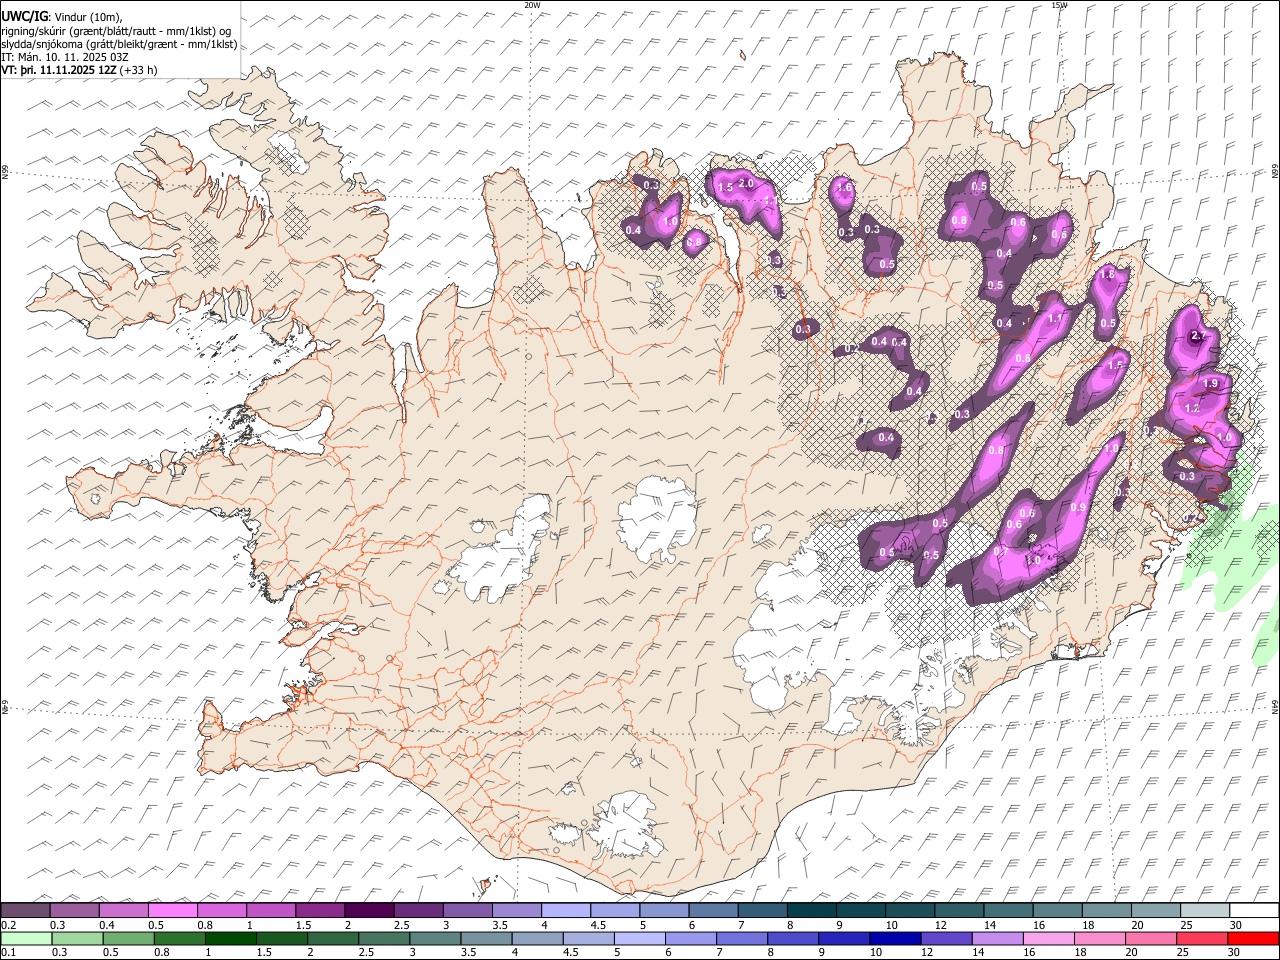This screenshot has height=960, width=1280.
Task: Click the rain legend swatch starting at 0.8
Action: point(179,938)
